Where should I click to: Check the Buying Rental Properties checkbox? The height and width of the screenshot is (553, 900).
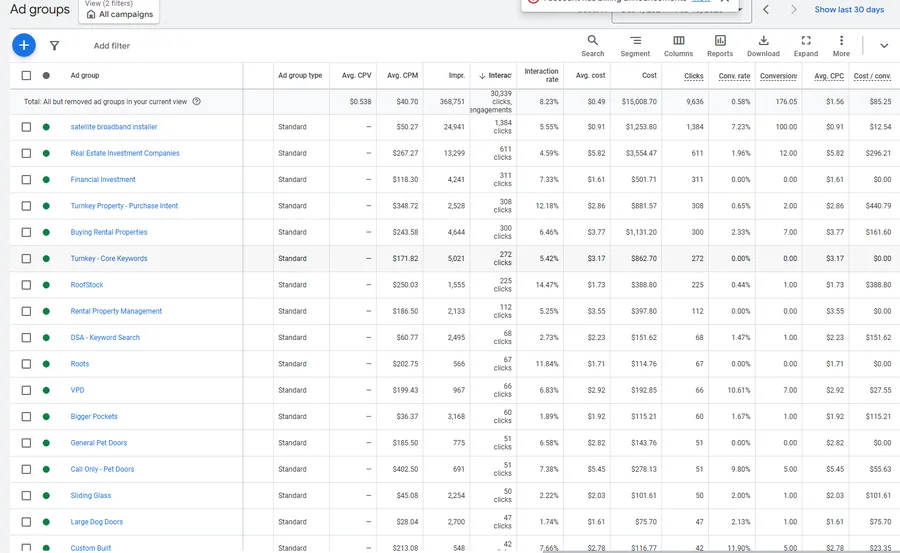click(x=26, y=233)
